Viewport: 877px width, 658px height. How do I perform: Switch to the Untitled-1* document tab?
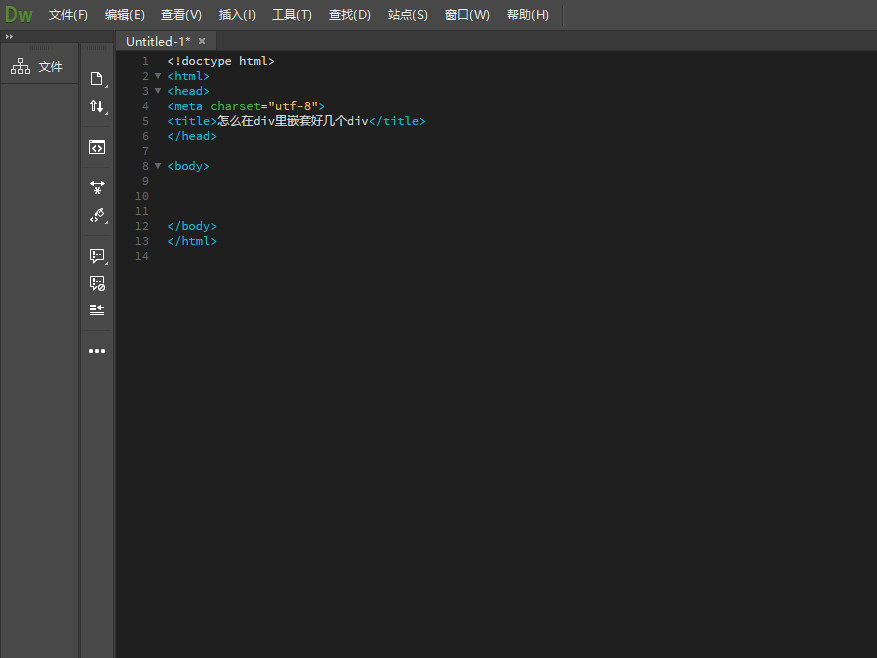(158, 41)
